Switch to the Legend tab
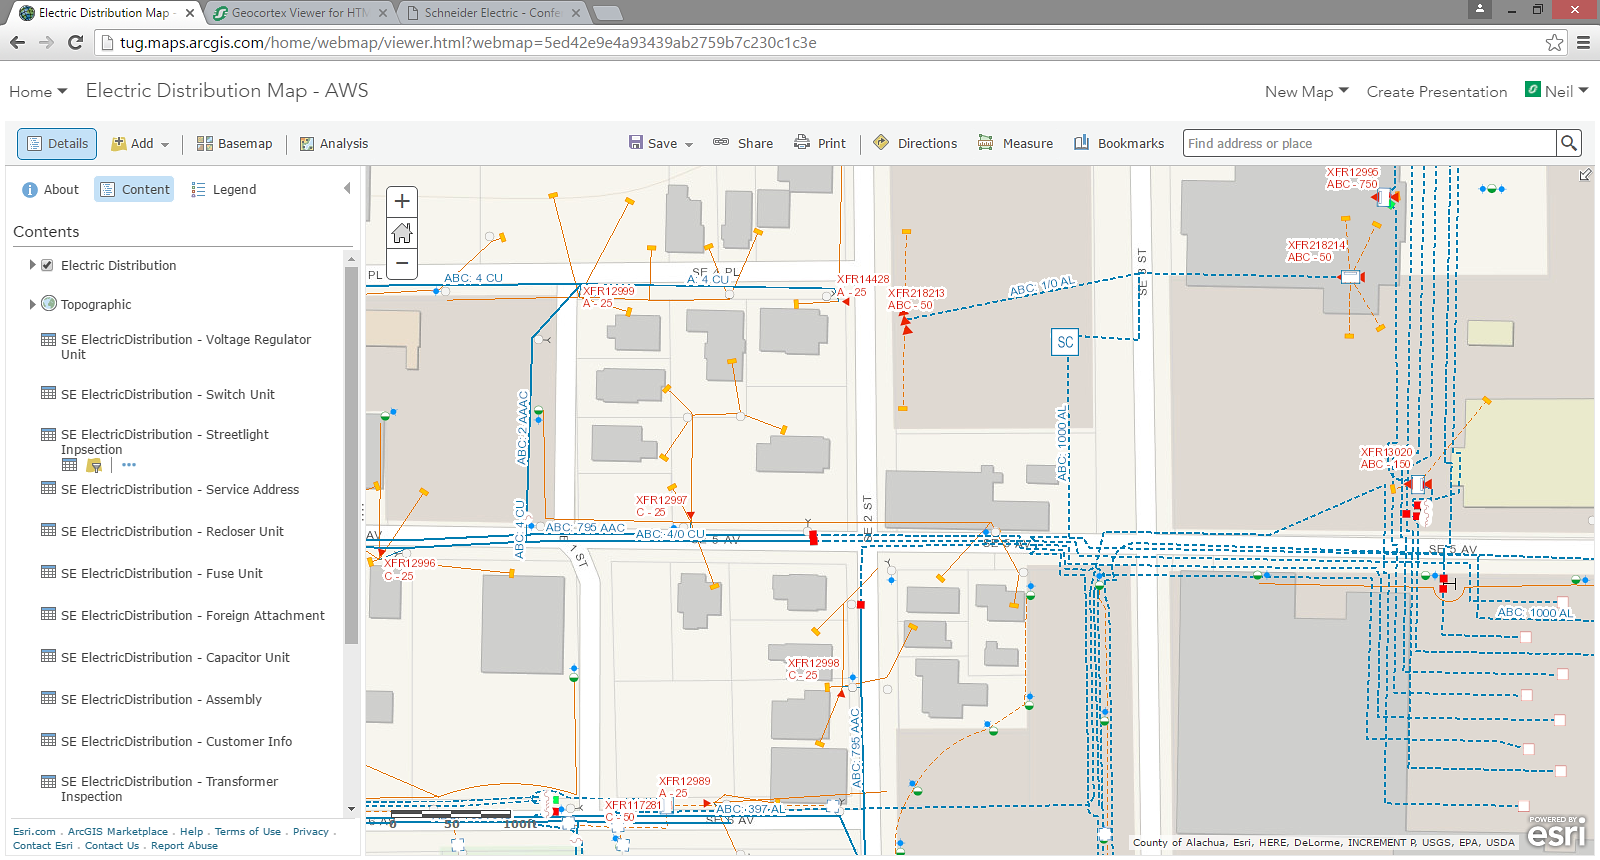Screen dimensions: 1600x860 (224, 190)
